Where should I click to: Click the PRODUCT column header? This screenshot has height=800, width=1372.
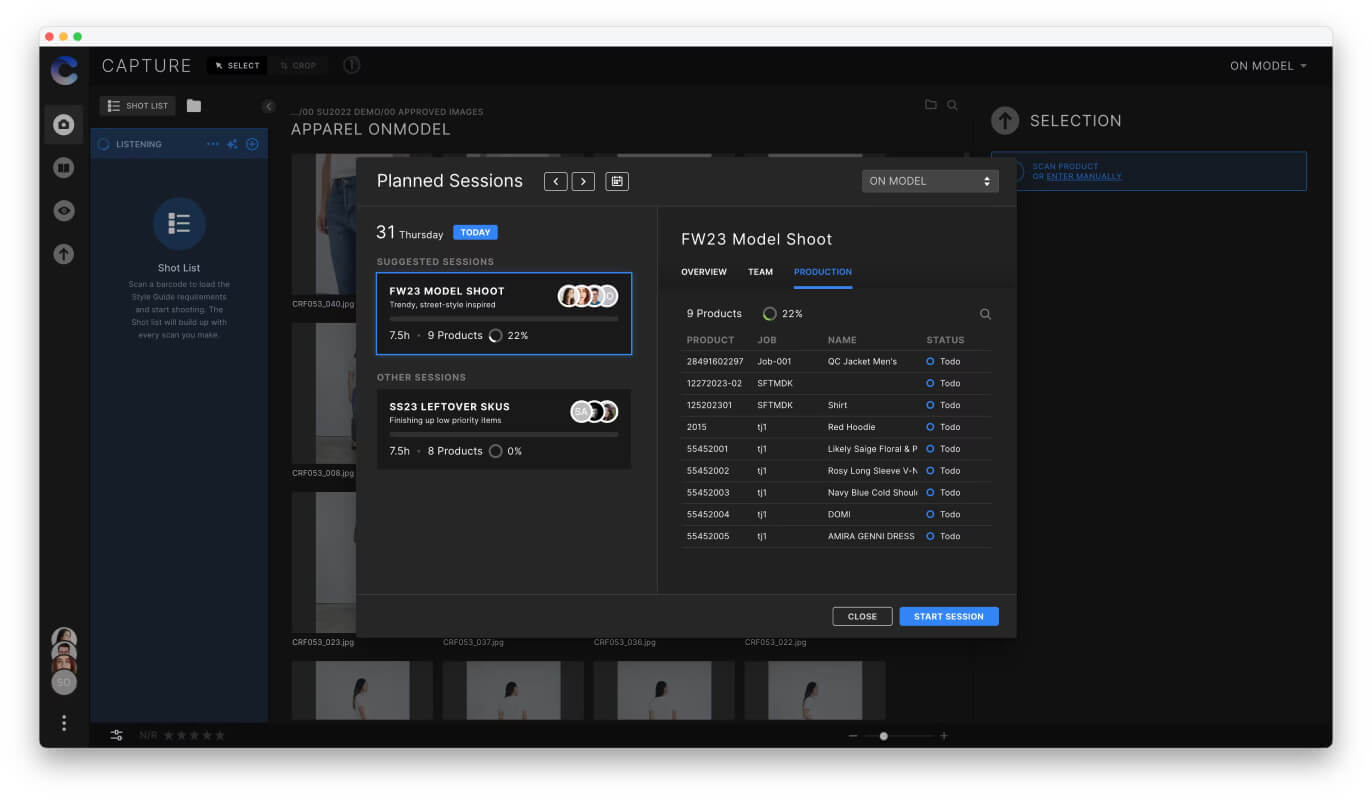710,340
